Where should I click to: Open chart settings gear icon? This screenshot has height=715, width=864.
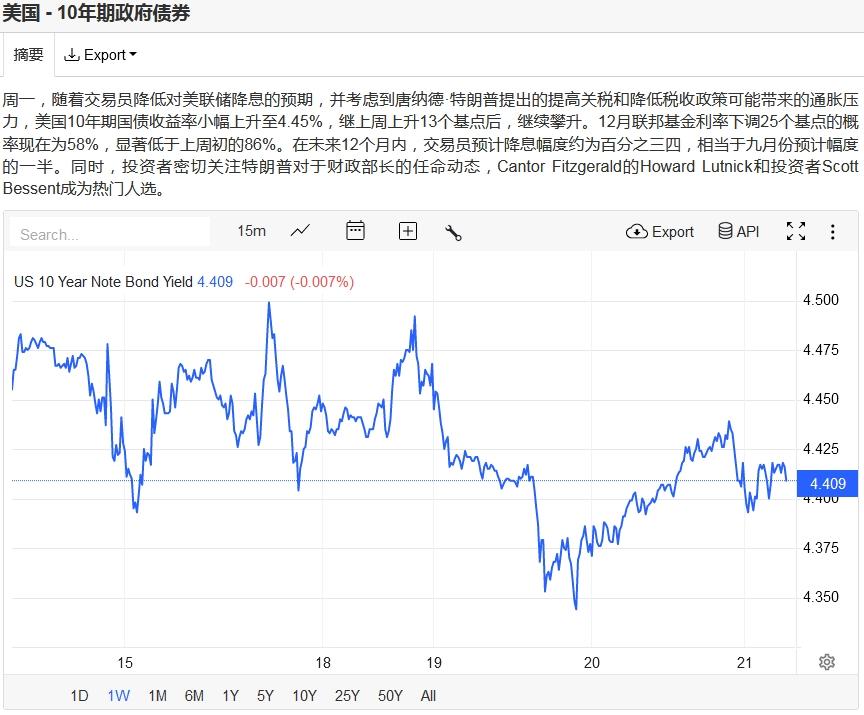[827, 662]
